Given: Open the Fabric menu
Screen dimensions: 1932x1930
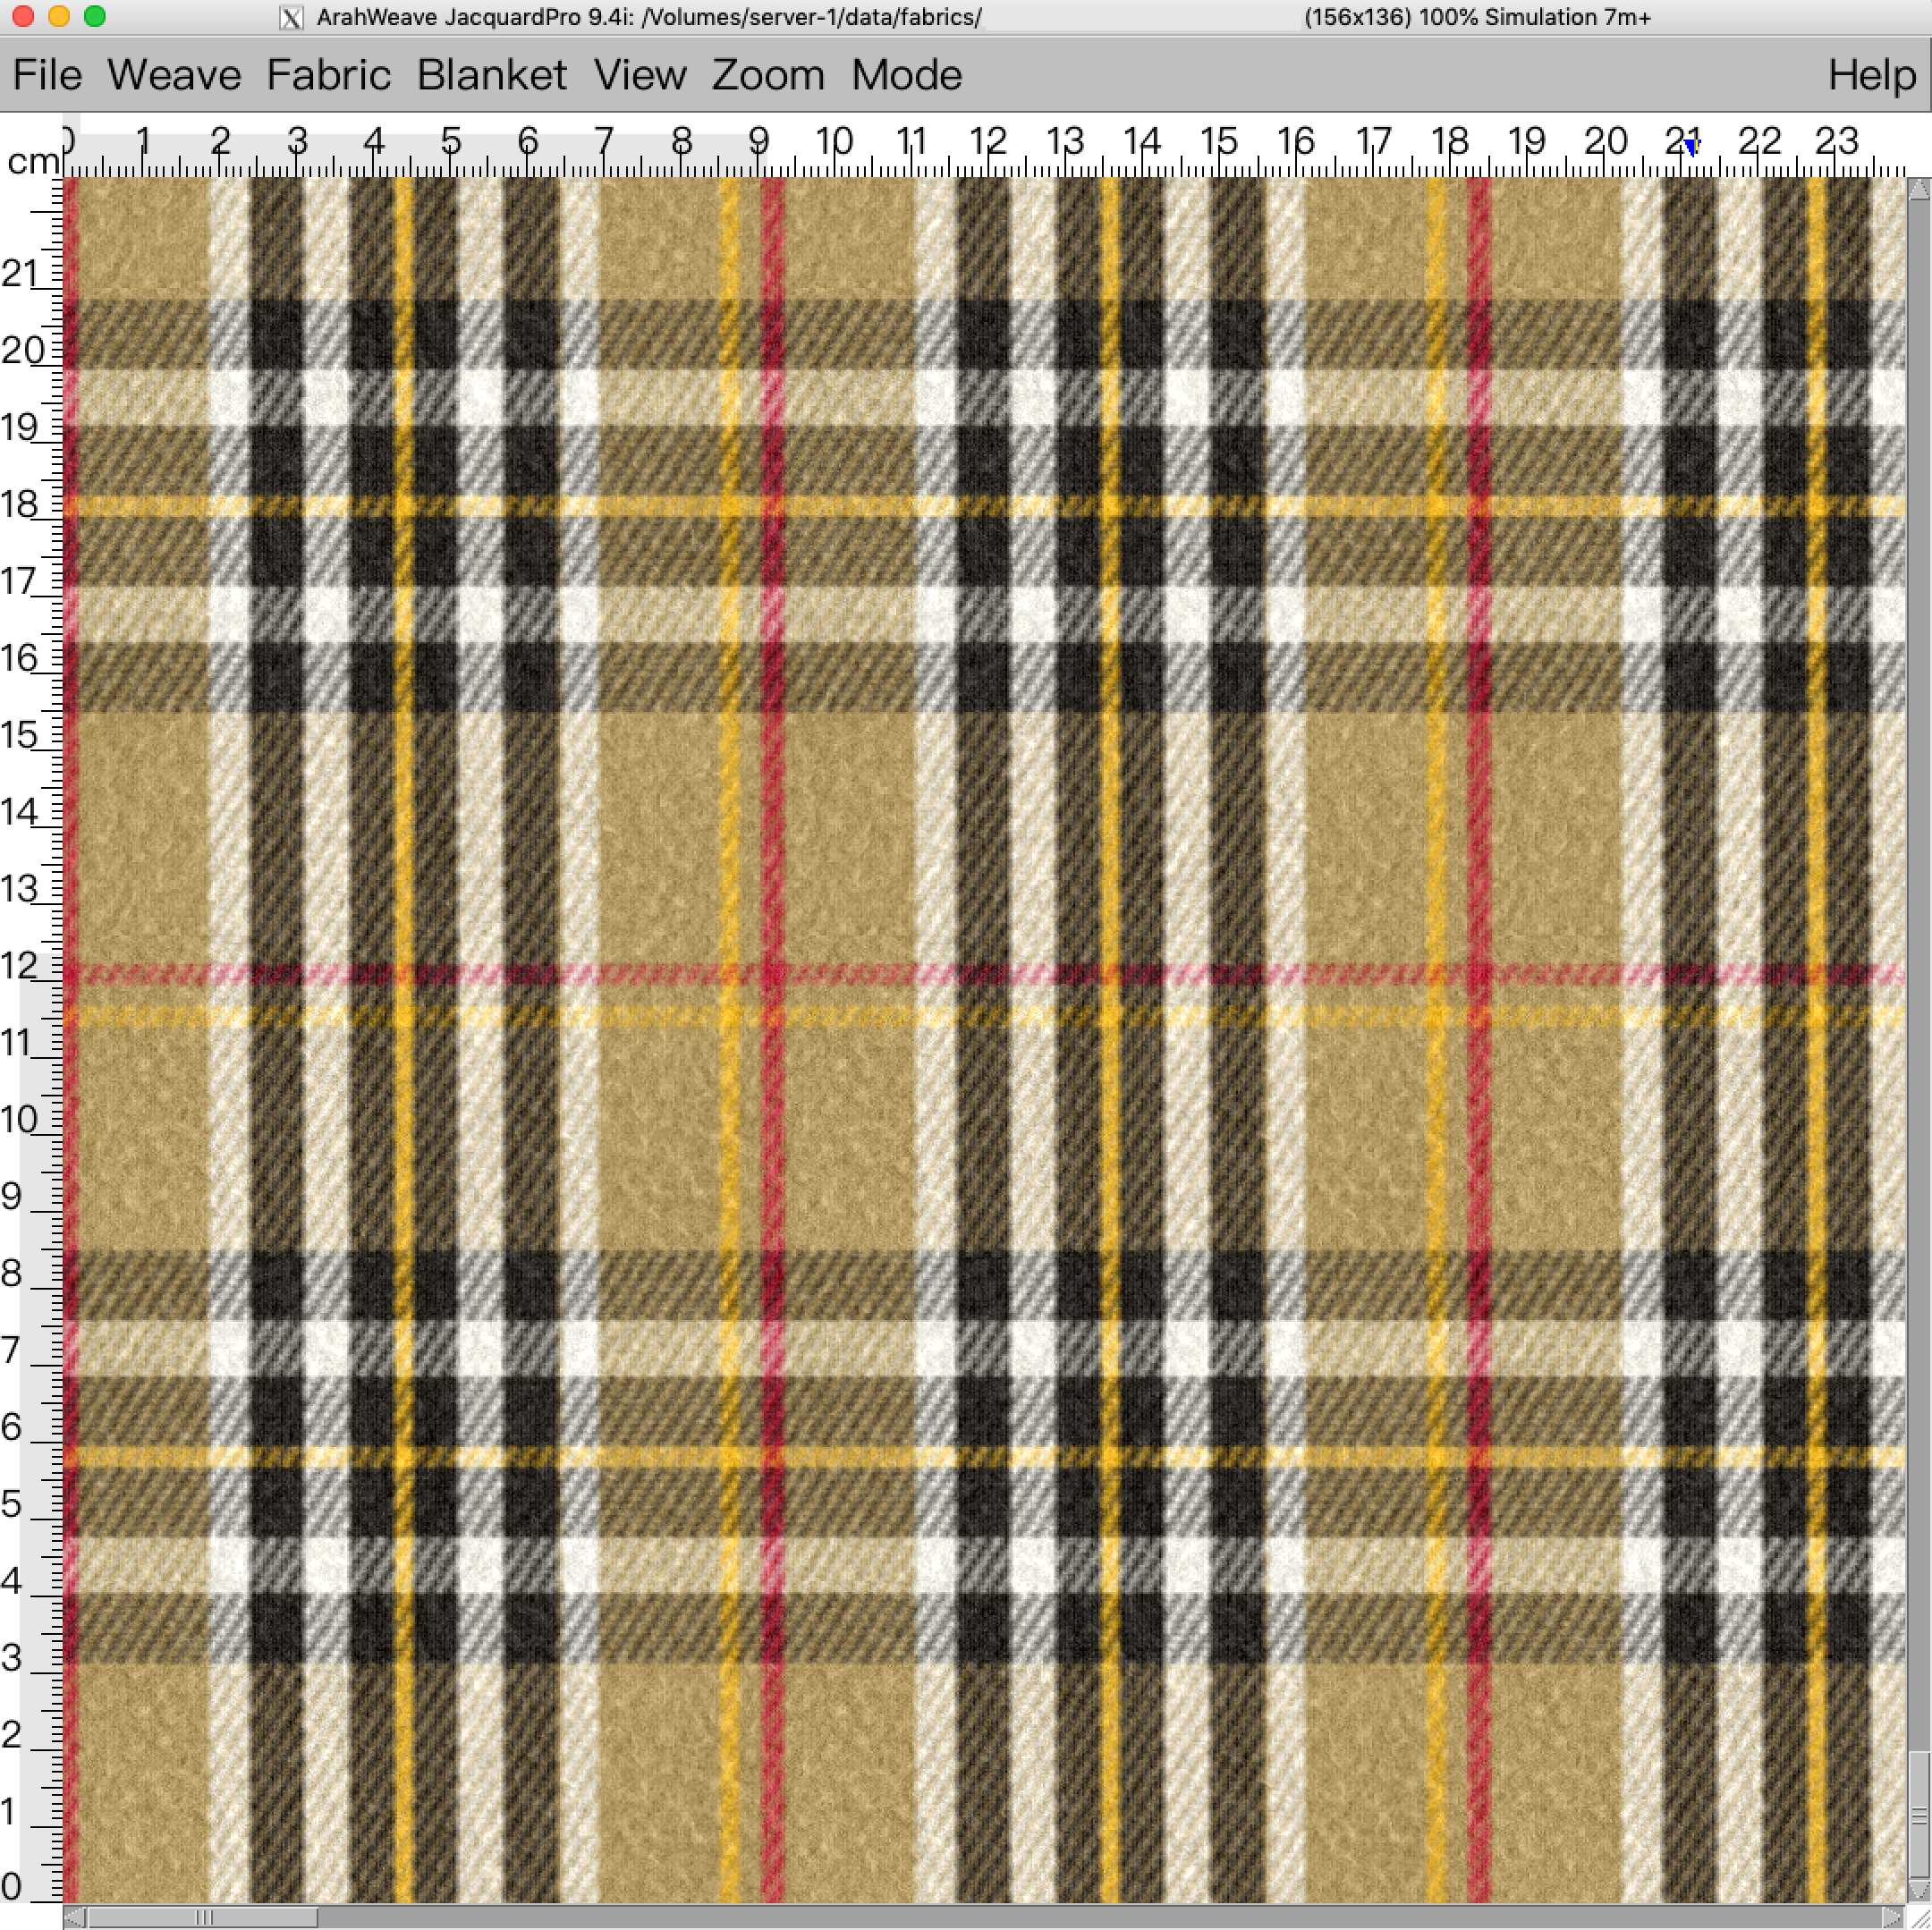Looking at the screenshot, I should coord(328,75).
